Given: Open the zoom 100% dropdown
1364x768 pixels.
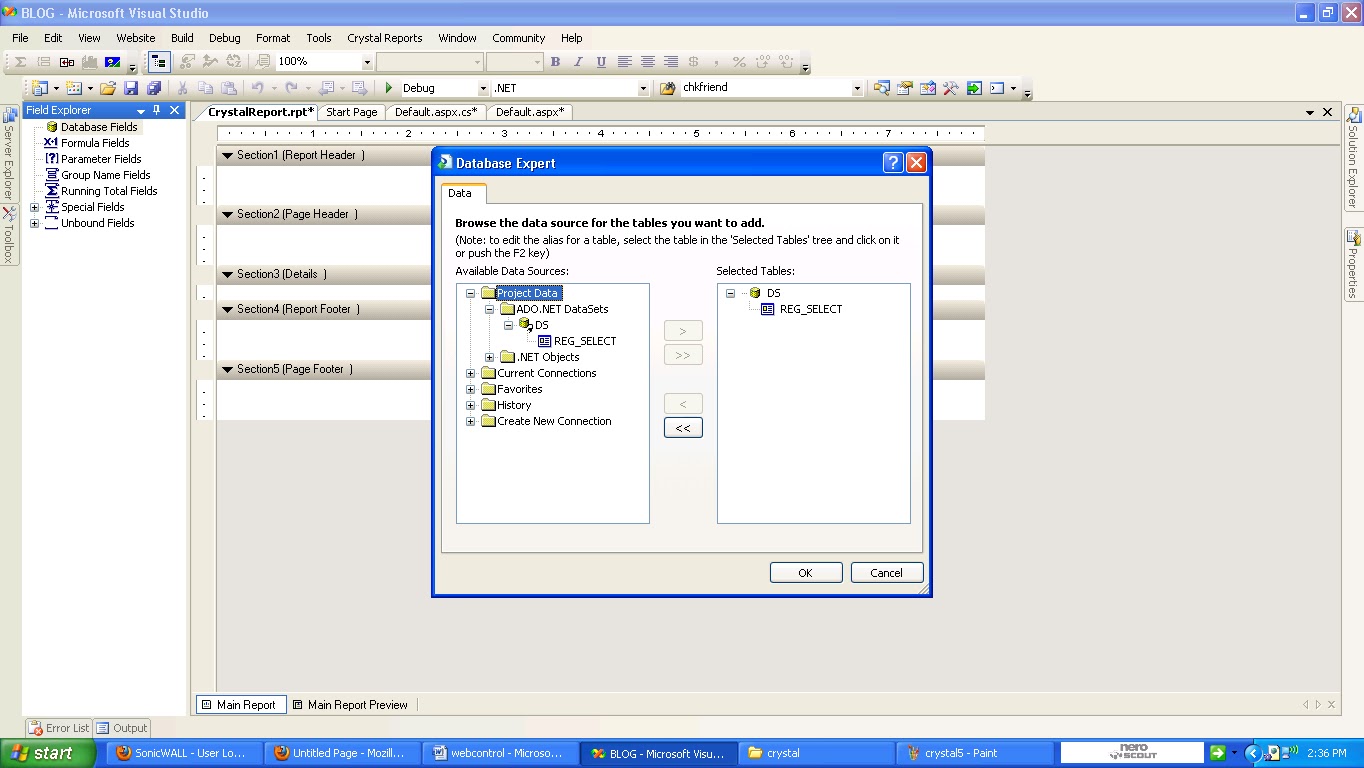Looking at the screenshot, I should [367, 62].
